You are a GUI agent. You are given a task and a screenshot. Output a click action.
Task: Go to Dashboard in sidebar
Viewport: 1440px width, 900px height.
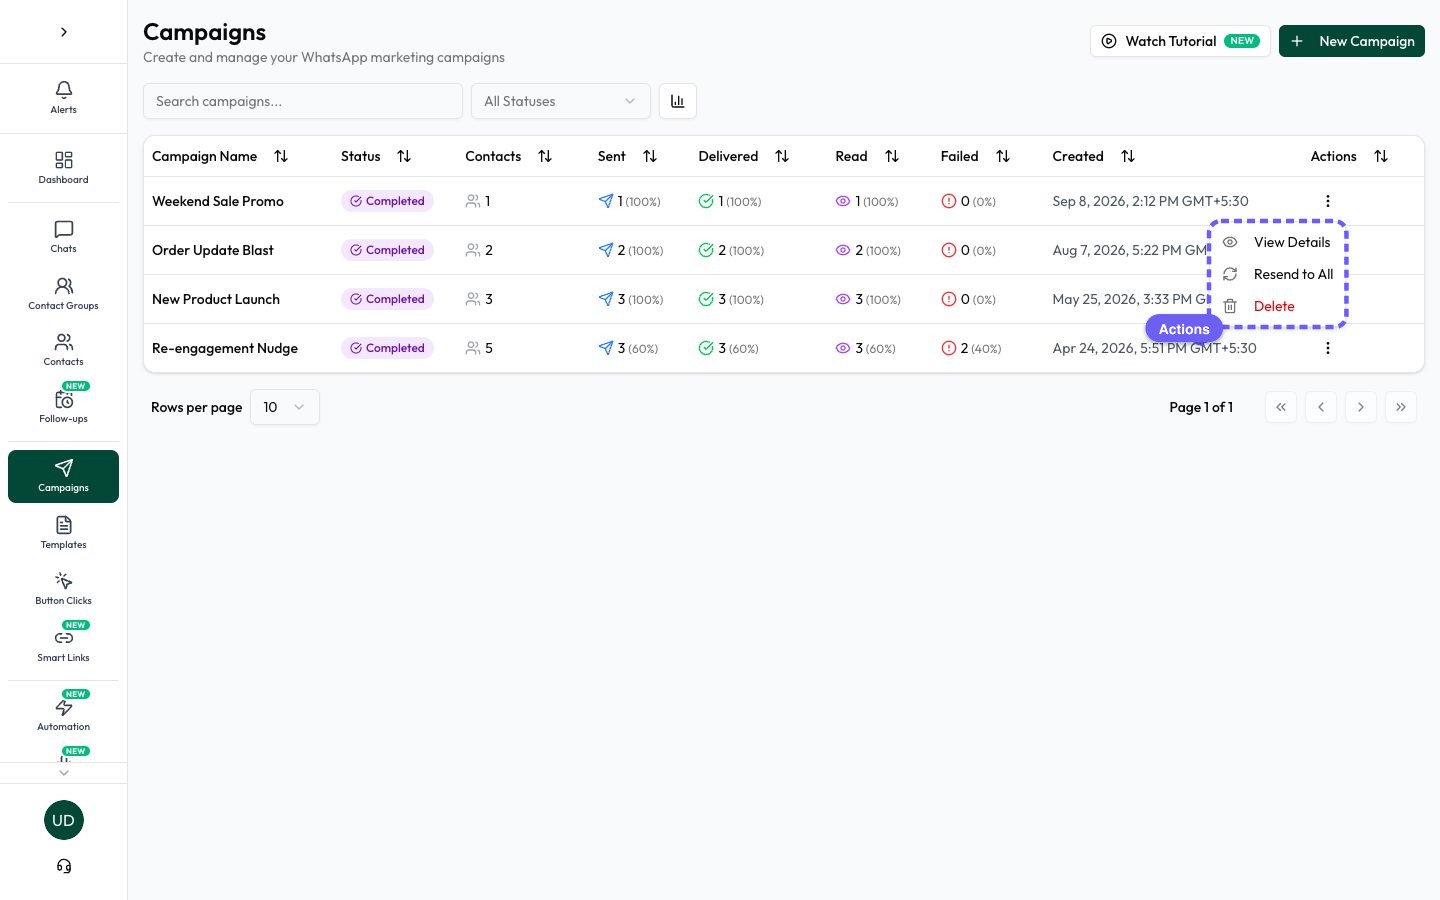point(63,167)
